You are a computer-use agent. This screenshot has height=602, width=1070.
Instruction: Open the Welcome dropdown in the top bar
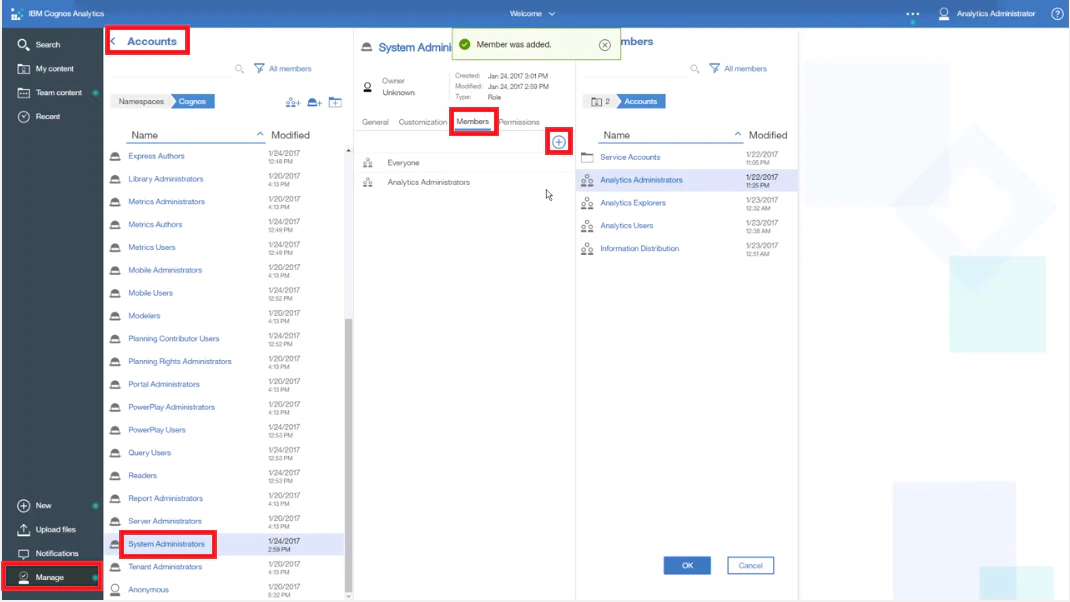point(532,14)
